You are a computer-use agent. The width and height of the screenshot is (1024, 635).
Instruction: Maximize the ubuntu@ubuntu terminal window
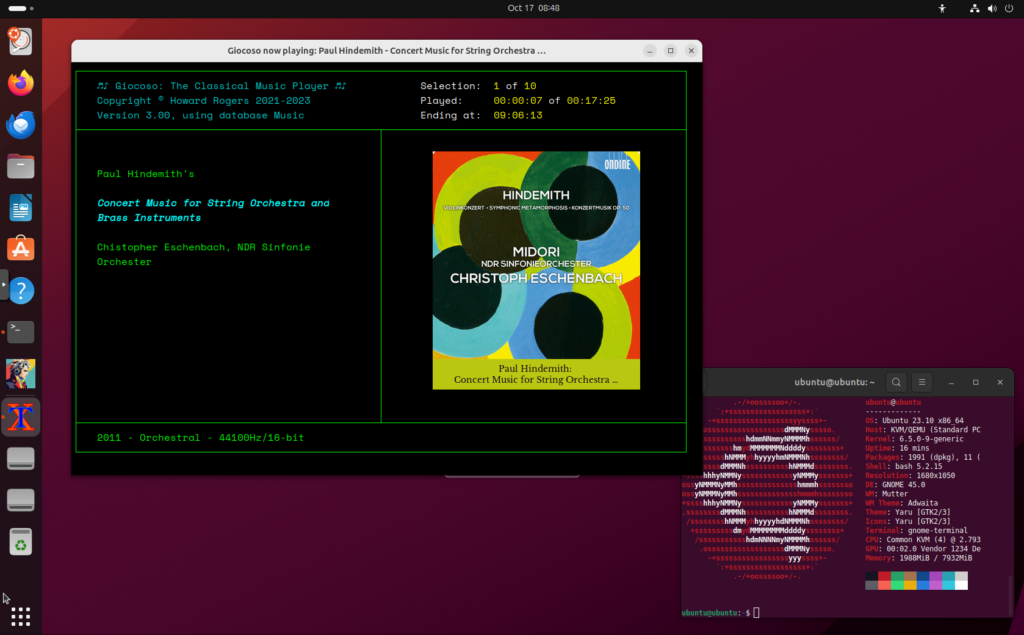tap(976, 382)
